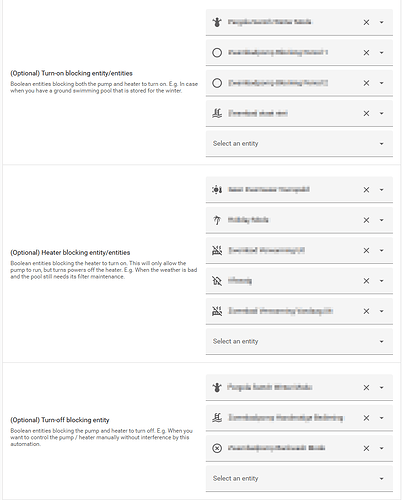
Task: Click the circled X icon in Turn-off blocking
Action: coord(217,448)
